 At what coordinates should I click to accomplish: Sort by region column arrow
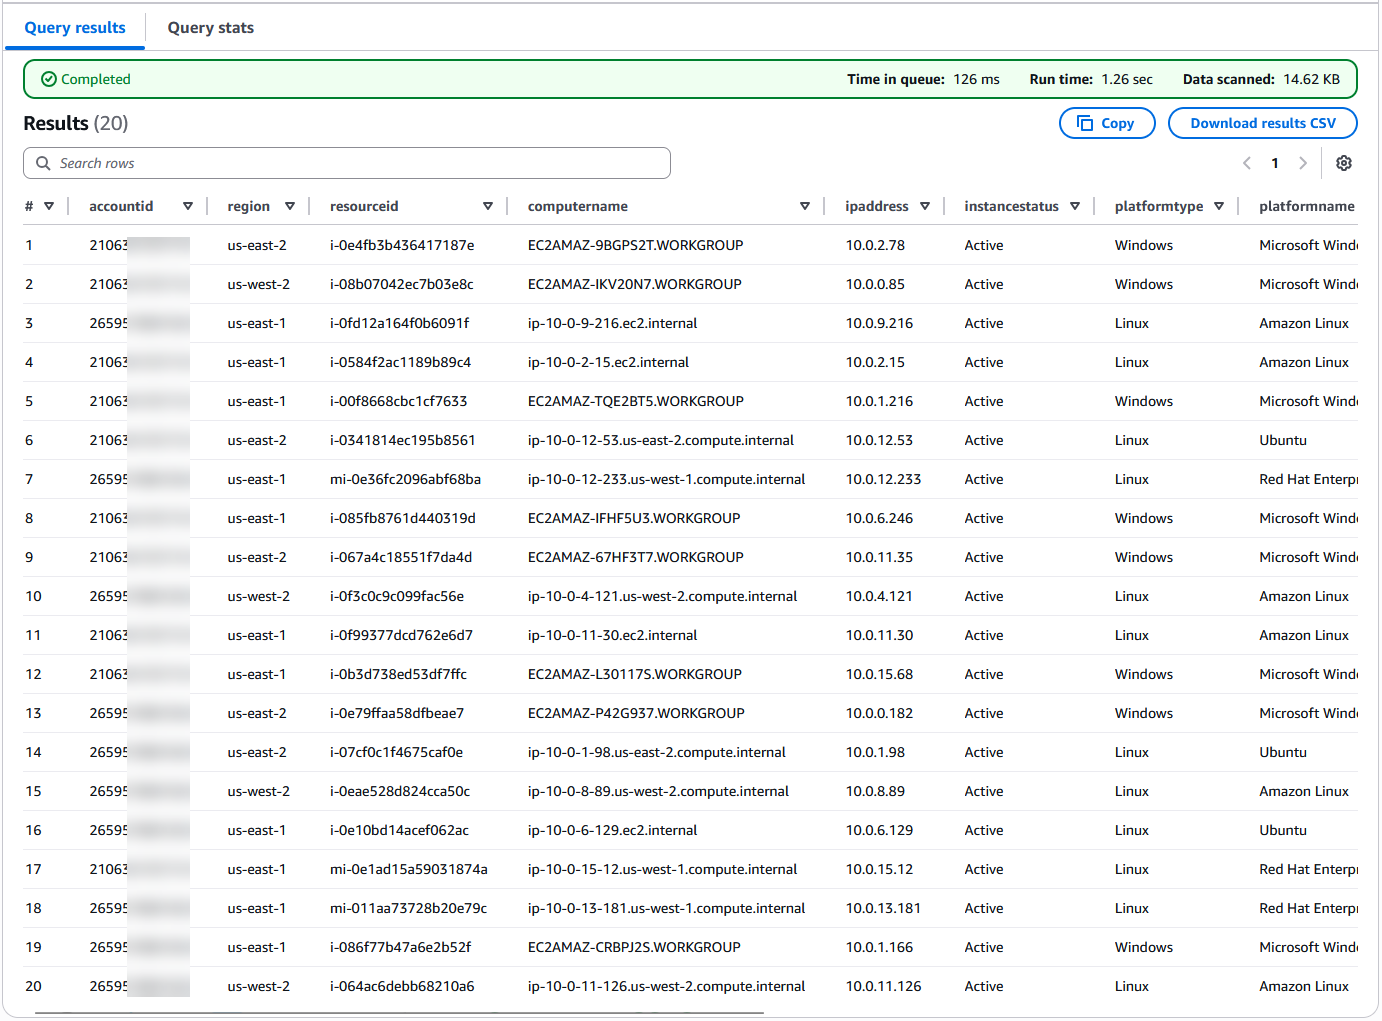pos(290,206)
